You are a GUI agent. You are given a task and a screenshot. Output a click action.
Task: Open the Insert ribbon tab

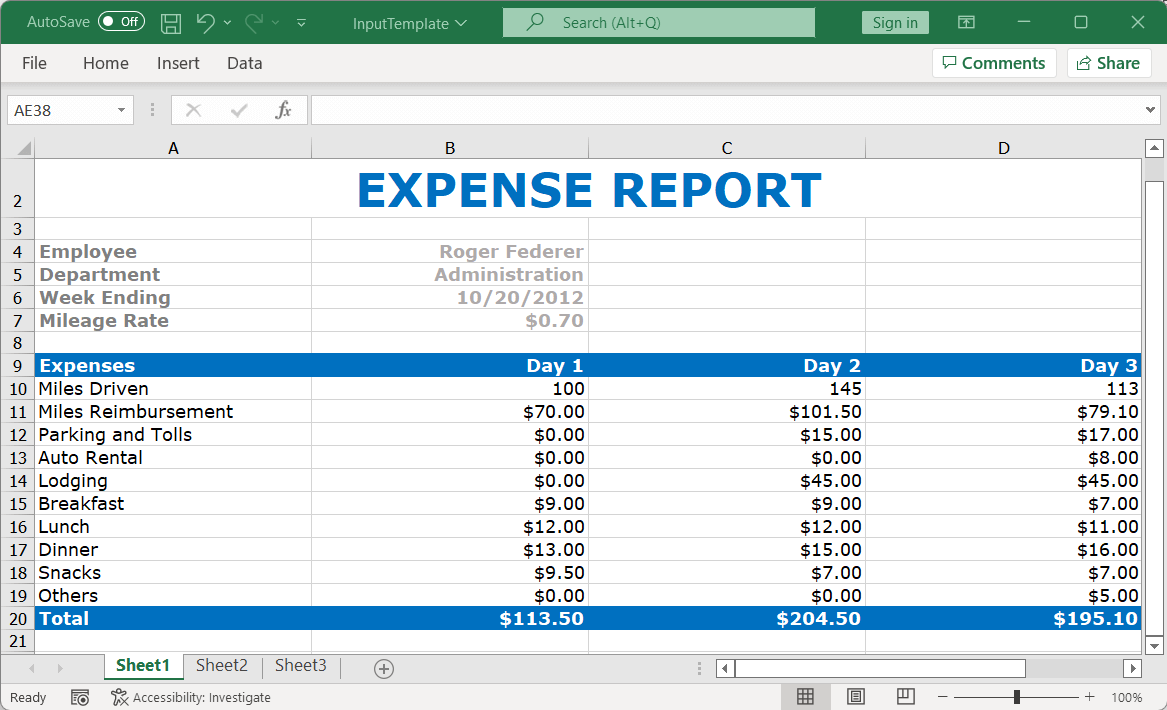(x=178, y=63)
